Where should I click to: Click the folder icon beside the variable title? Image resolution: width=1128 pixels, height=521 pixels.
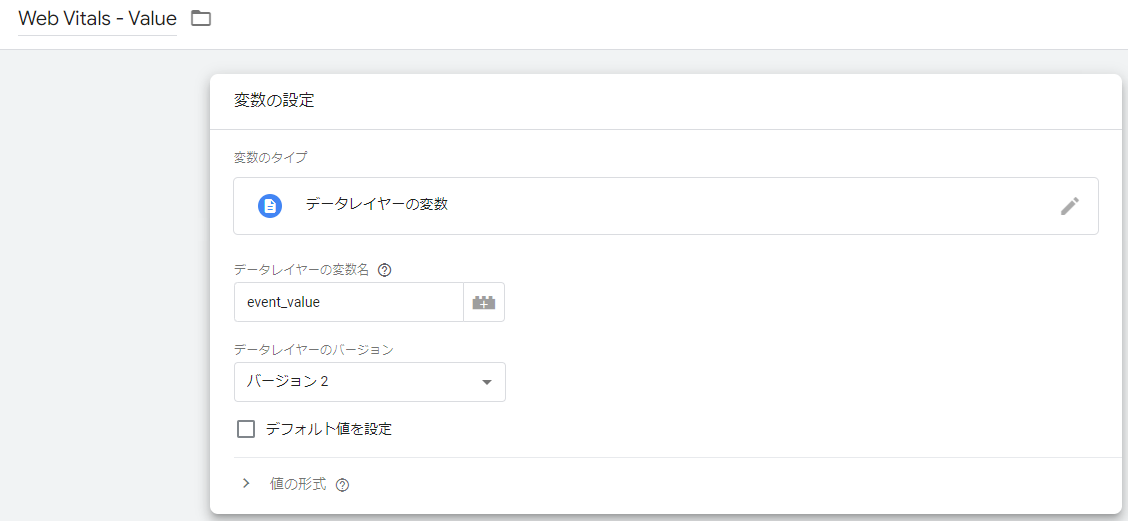pos(201,18)
